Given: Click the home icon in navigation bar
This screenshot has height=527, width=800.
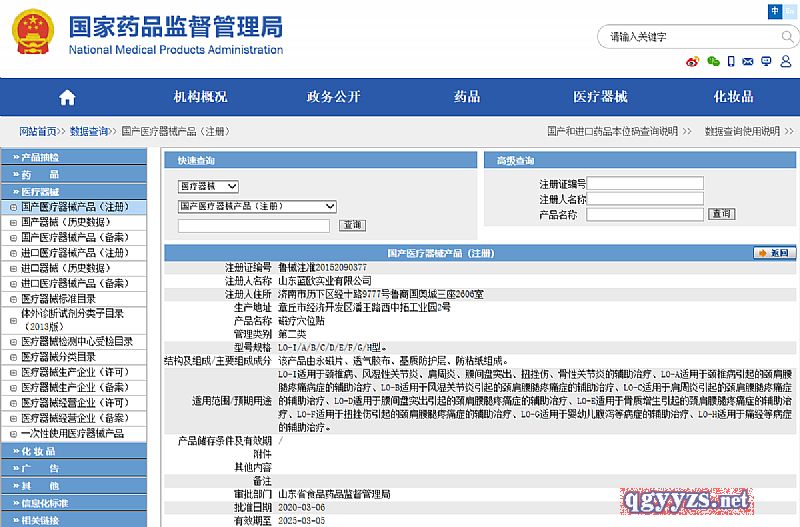Looking at the screenshot, I should (x=67, y=97).
